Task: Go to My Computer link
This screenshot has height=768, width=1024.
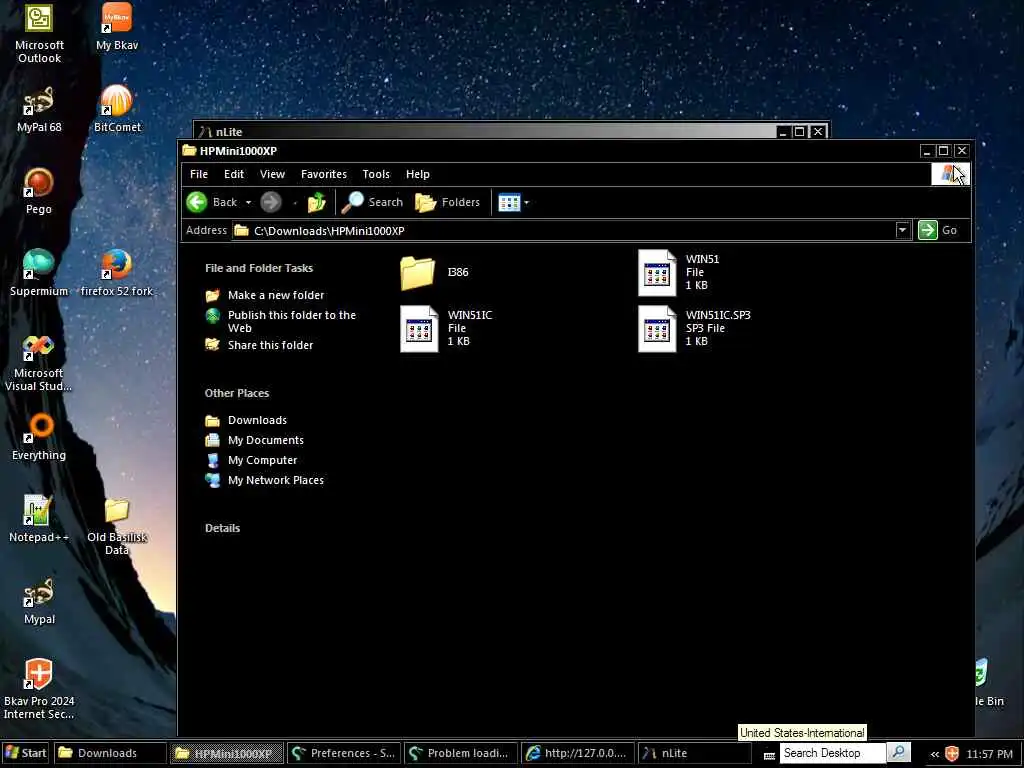Action: 251,460
